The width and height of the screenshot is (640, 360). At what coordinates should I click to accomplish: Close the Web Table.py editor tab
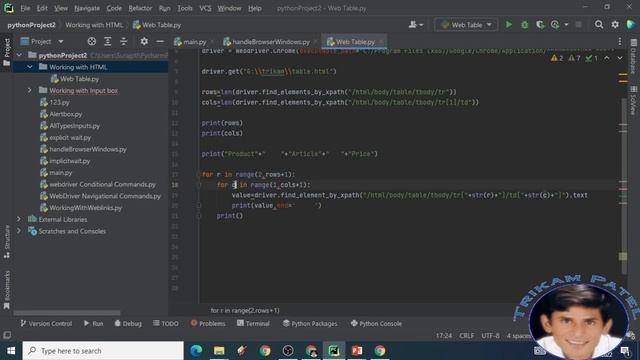(x=381, y=42)
